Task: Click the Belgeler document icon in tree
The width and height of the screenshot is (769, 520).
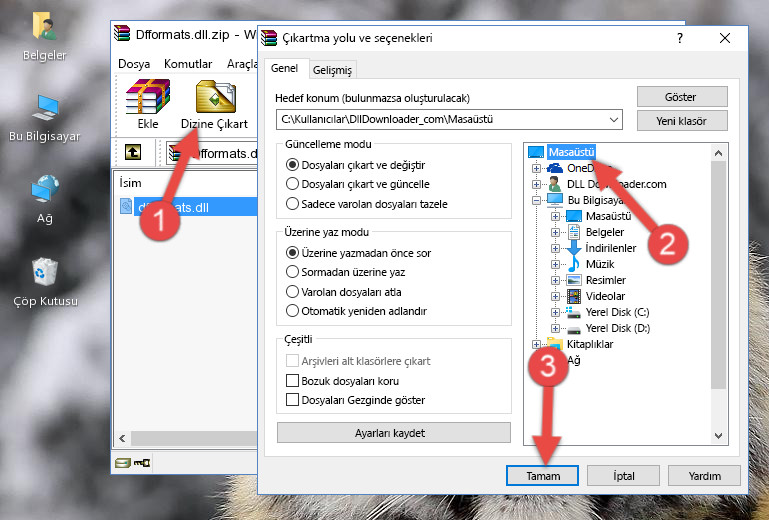Action: pyautogui.click(x=573, y=232)
